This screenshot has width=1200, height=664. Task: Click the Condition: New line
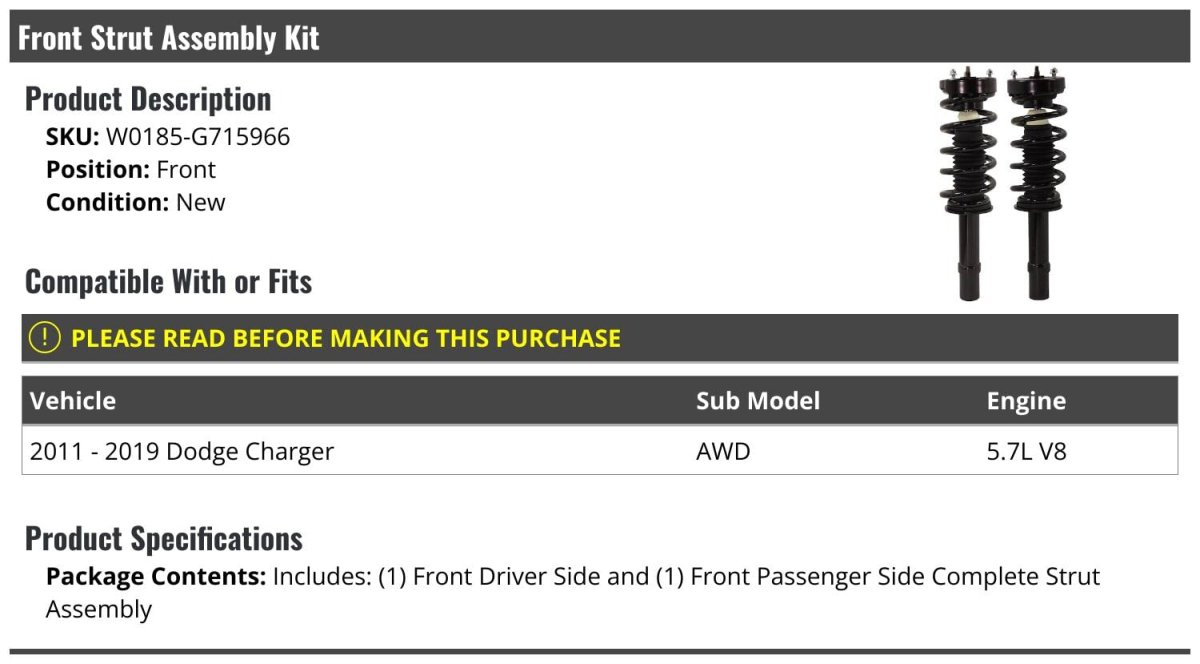click(136, 202)
